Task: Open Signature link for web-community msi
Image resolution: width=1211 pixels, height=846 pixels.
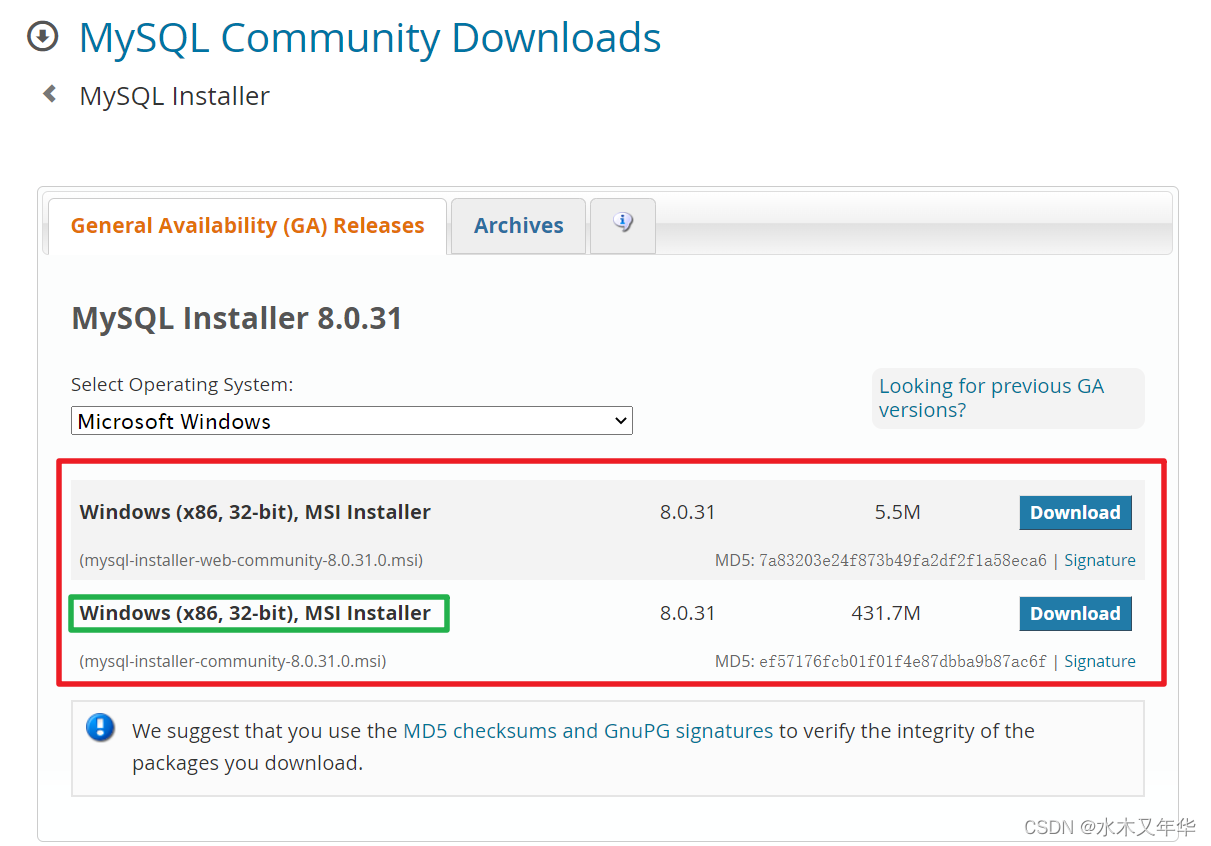Action: click(x=1100, y=560)
